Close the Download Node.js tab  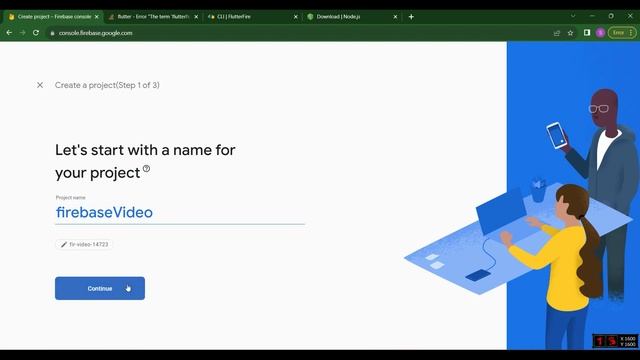(395, 17)
